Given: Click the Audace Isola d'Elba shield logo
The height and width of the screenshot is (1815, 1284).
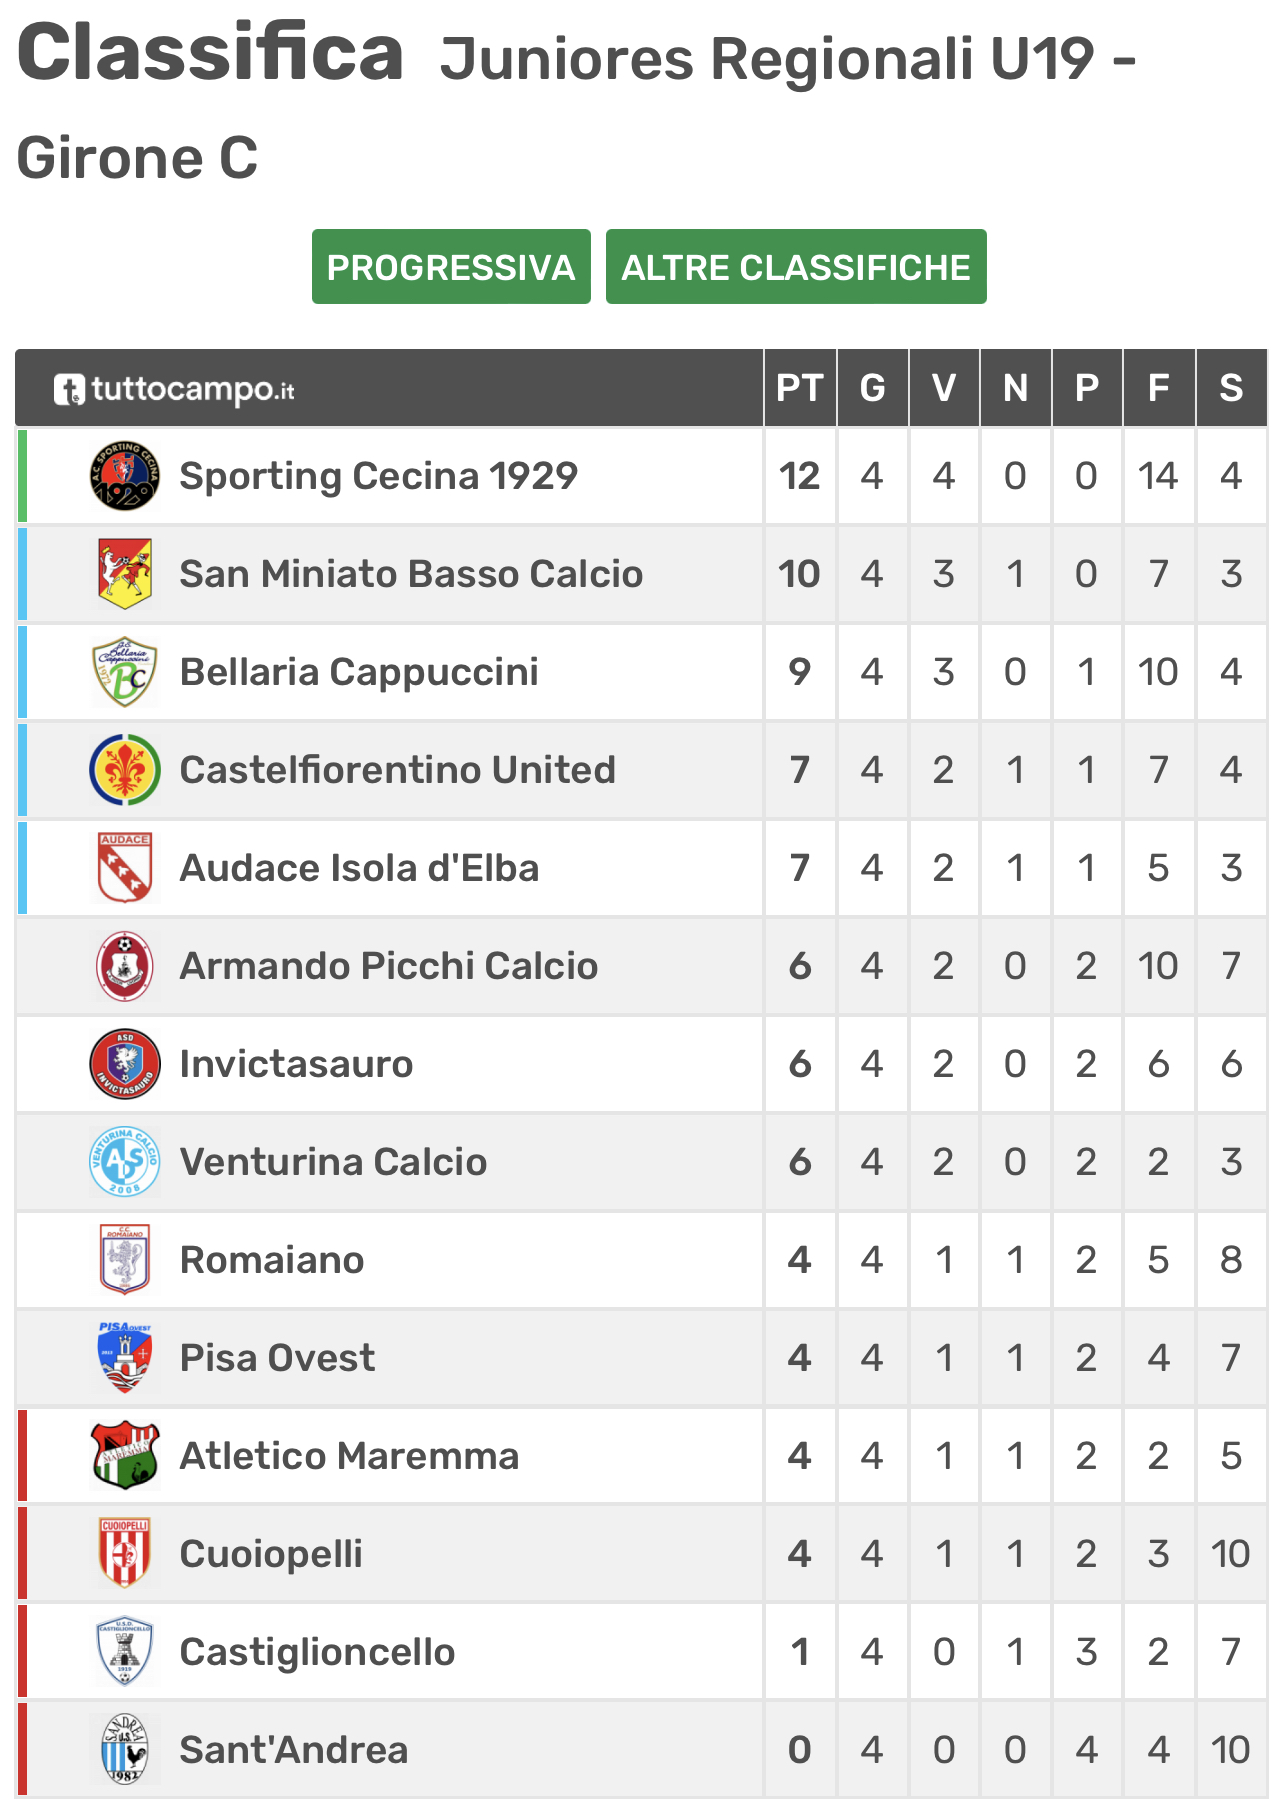Looking at the screenshot, I should click(x=124, y=868).
